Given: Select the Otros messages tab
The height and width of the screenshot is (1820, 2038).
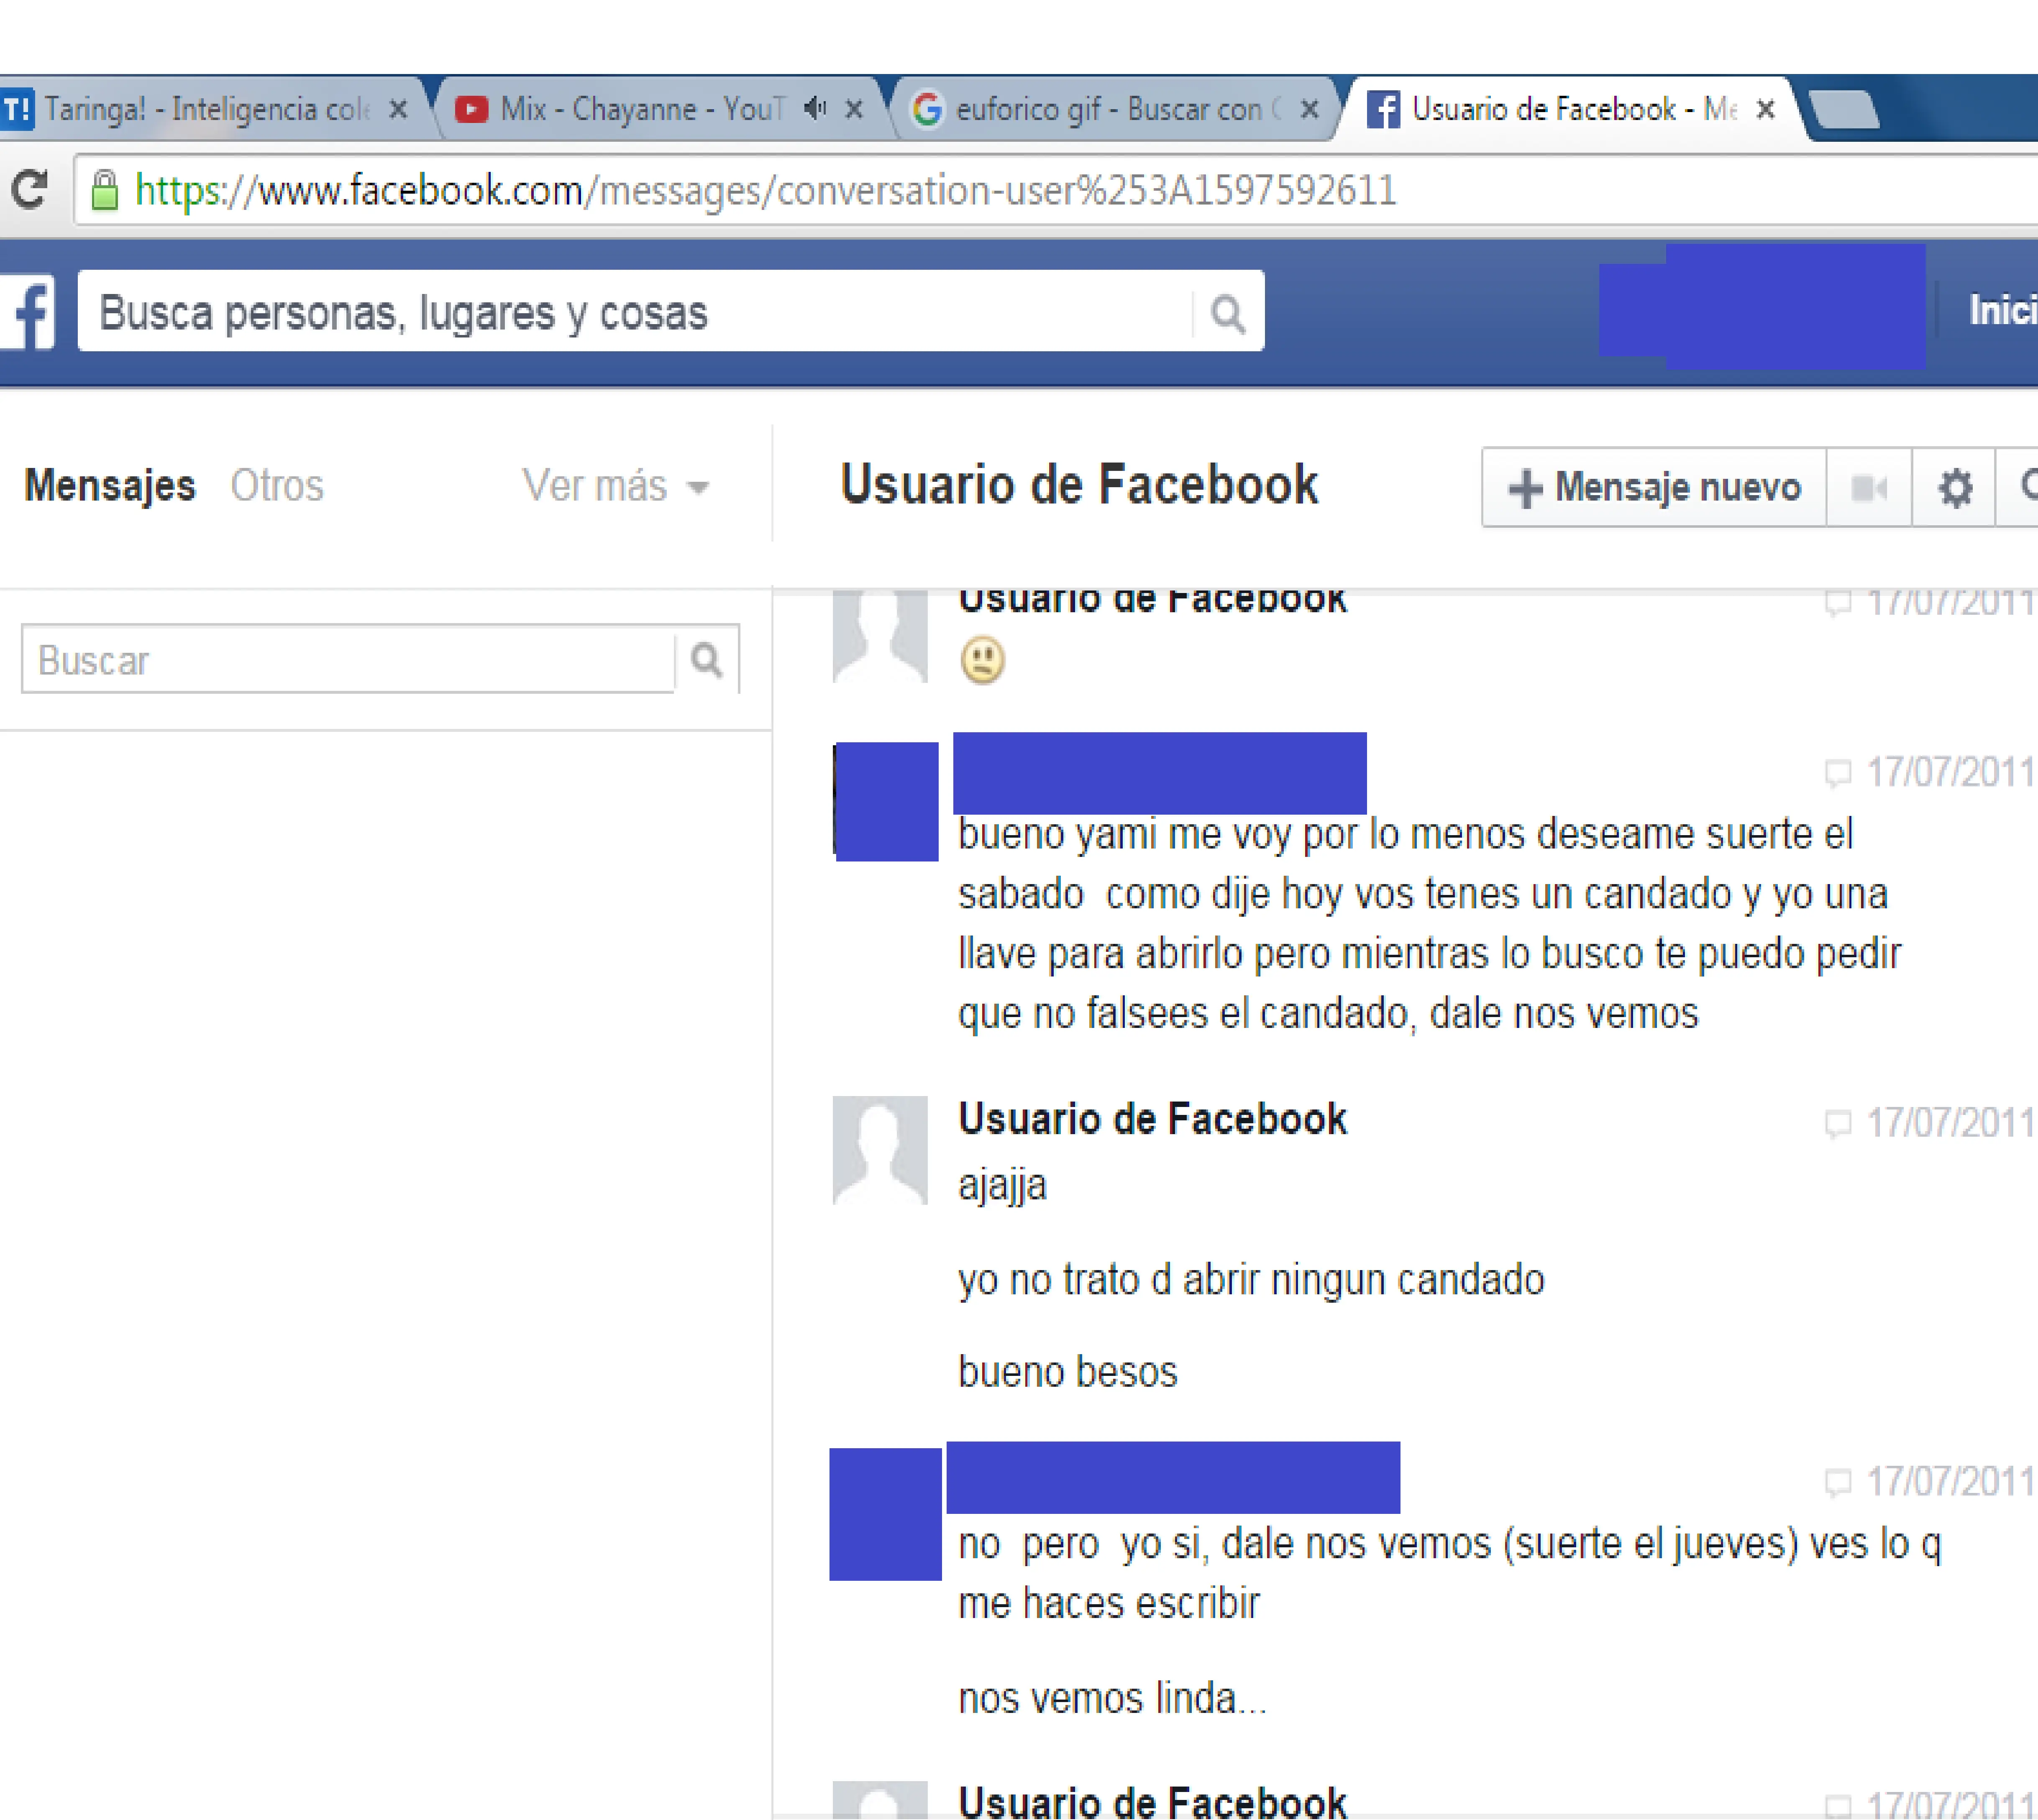Looking at the screenshot, I should click(277, 486).
